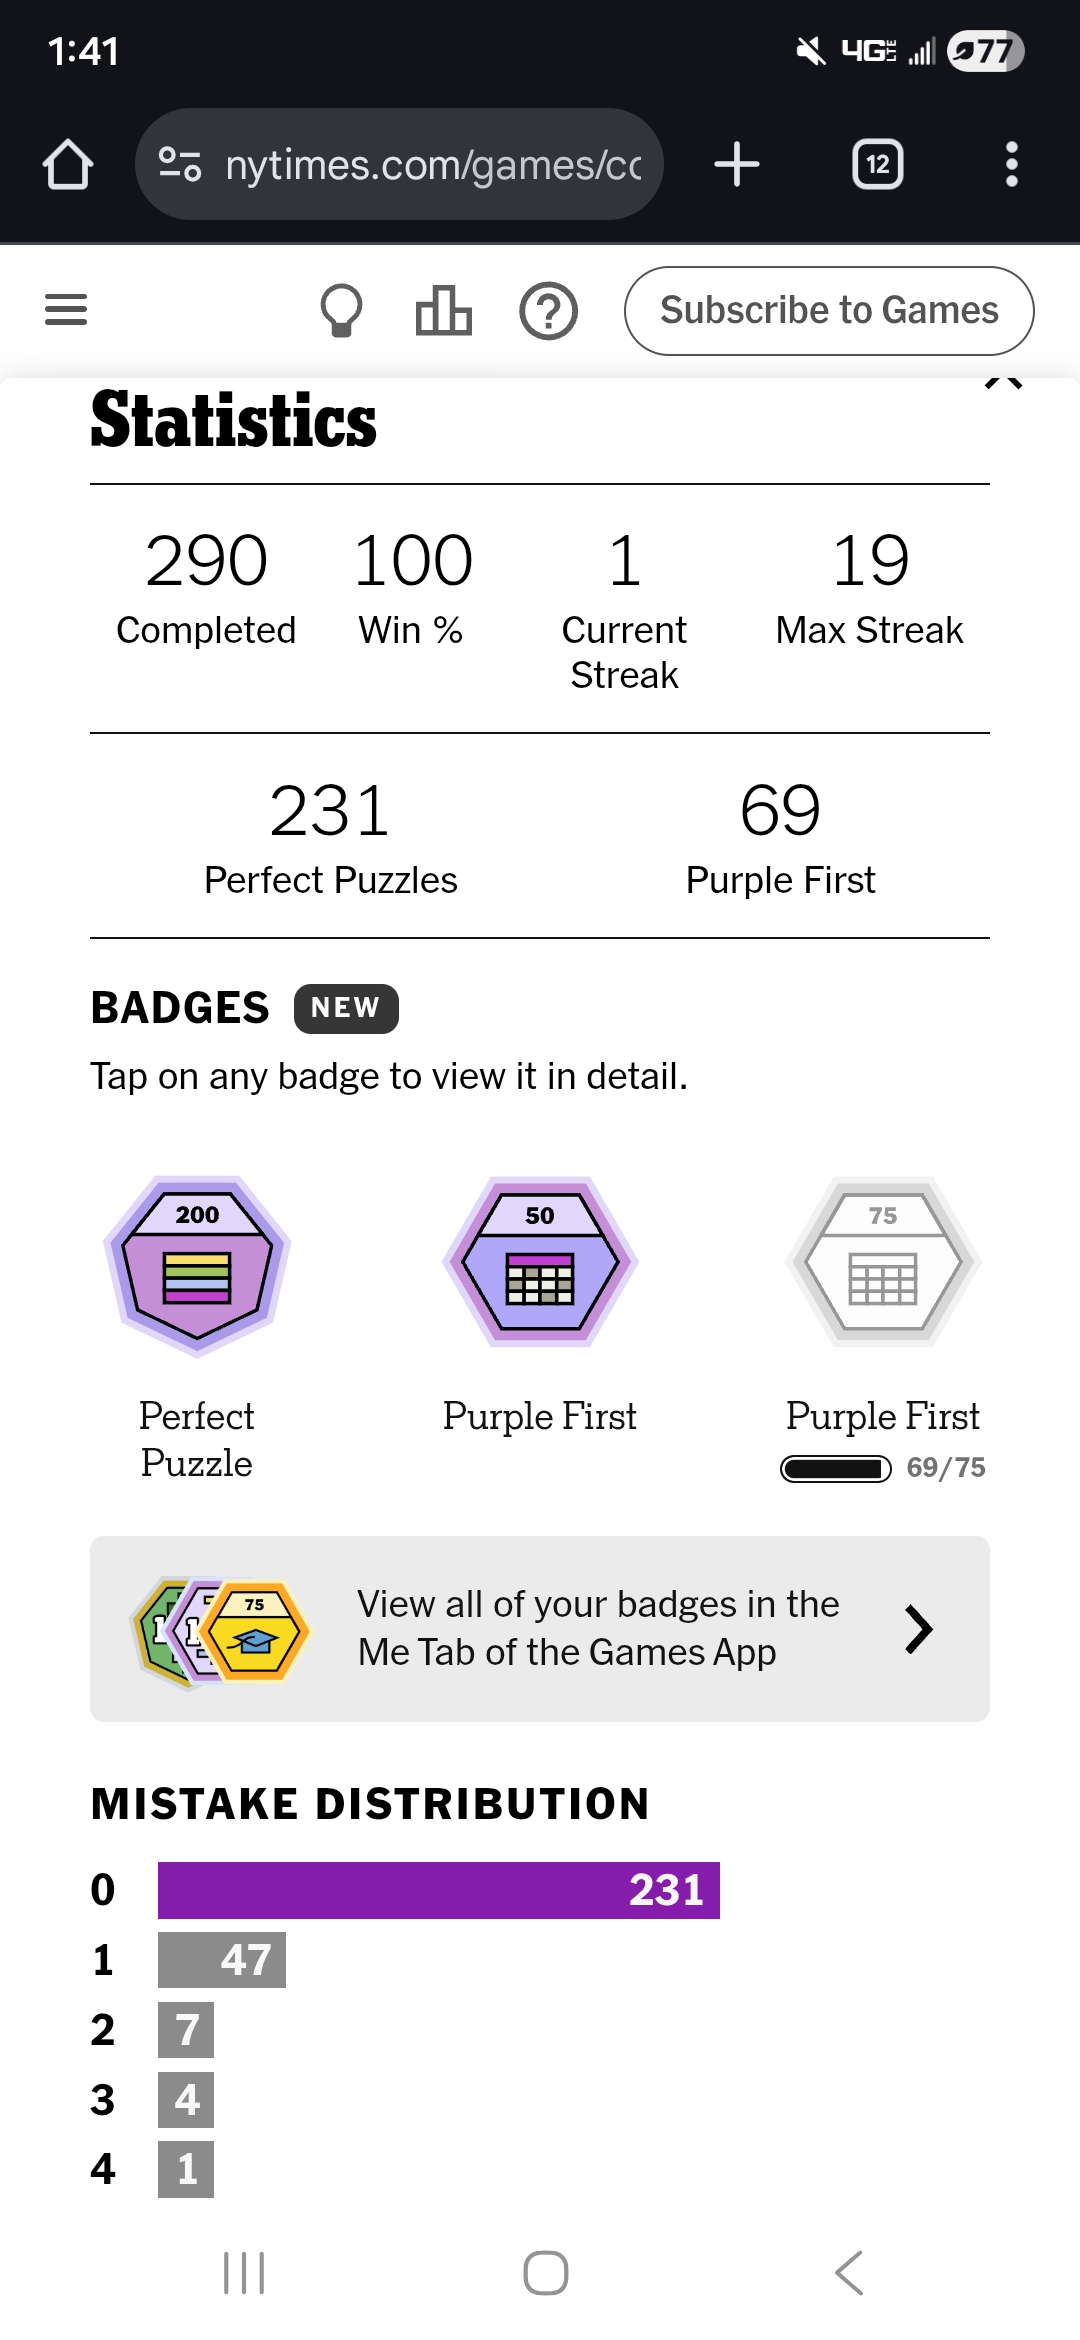Open site info icon in address bar

point(180,164)
